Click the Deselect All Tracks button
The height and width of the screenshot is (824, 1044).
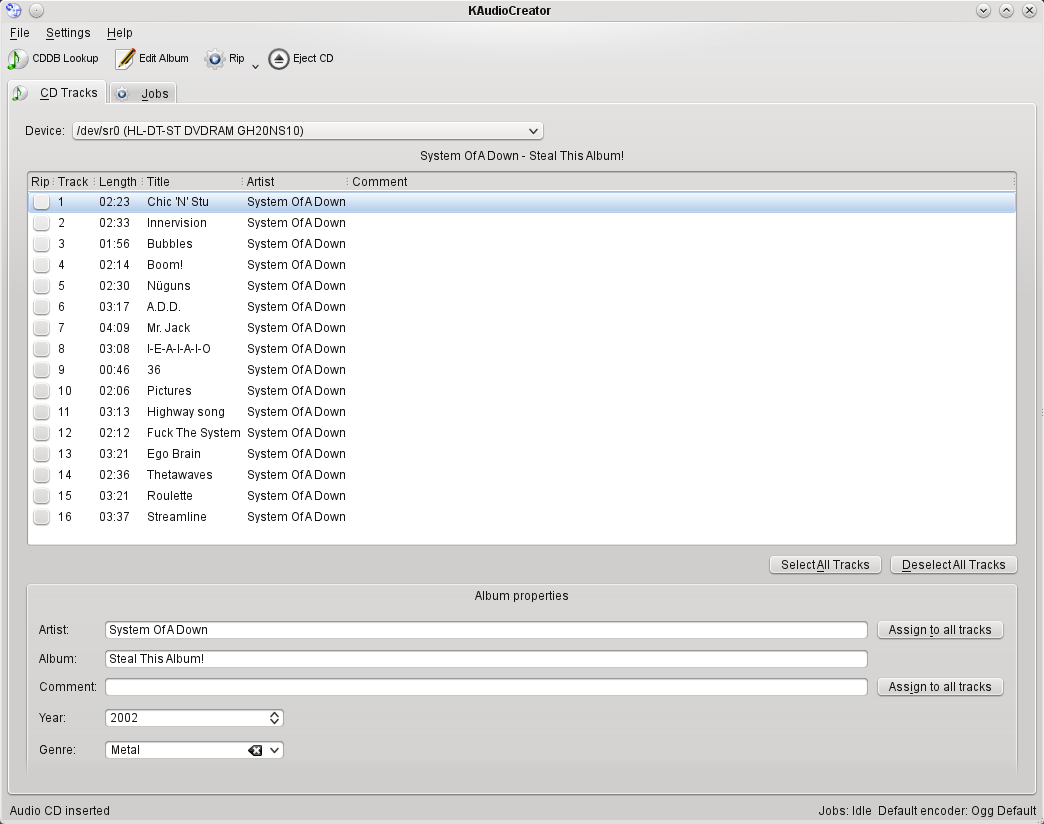pos(953,565)
